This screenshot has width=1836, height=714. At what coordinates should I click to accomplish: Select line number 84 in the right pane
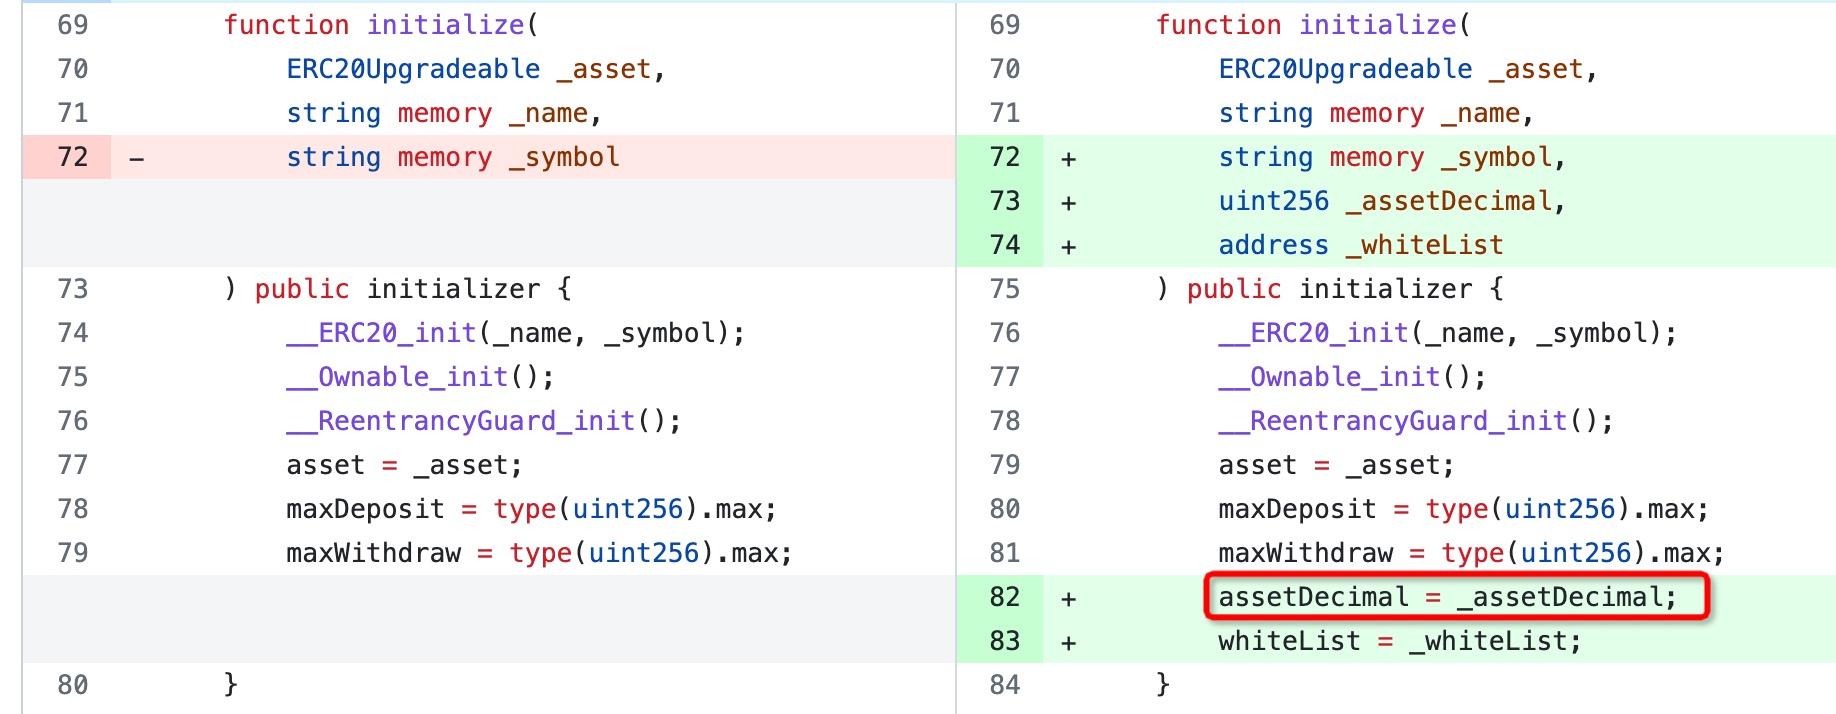[x=1004, y=685]
